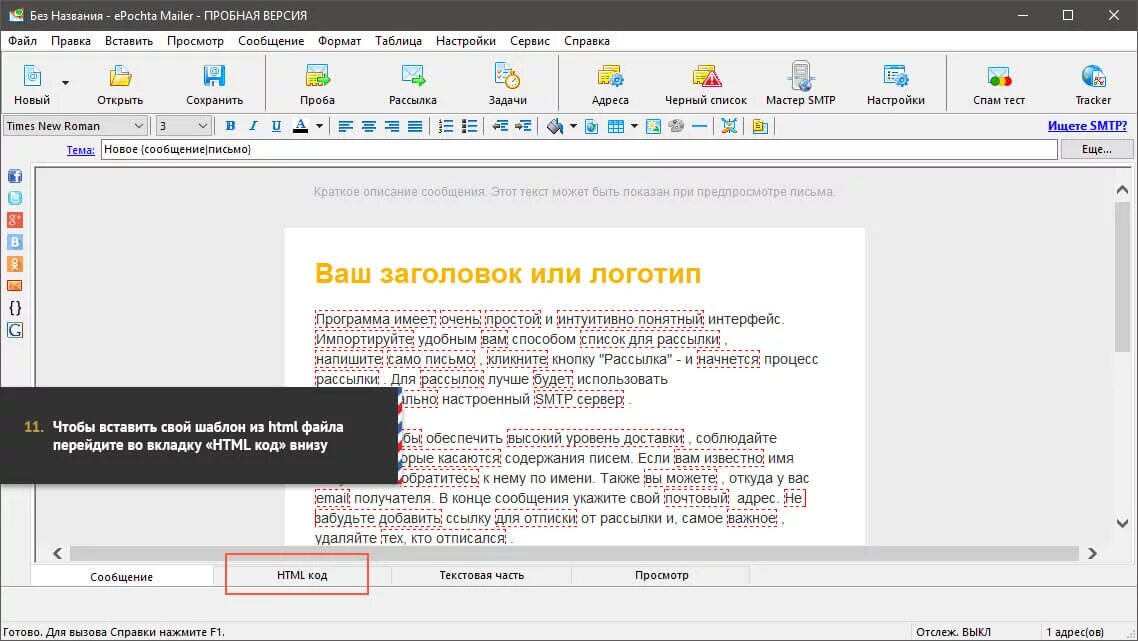1138x641 pixels.
Task: Click the vertical scrollbar down arrow
Action: pyautogui.click(x=1122, y=523)
